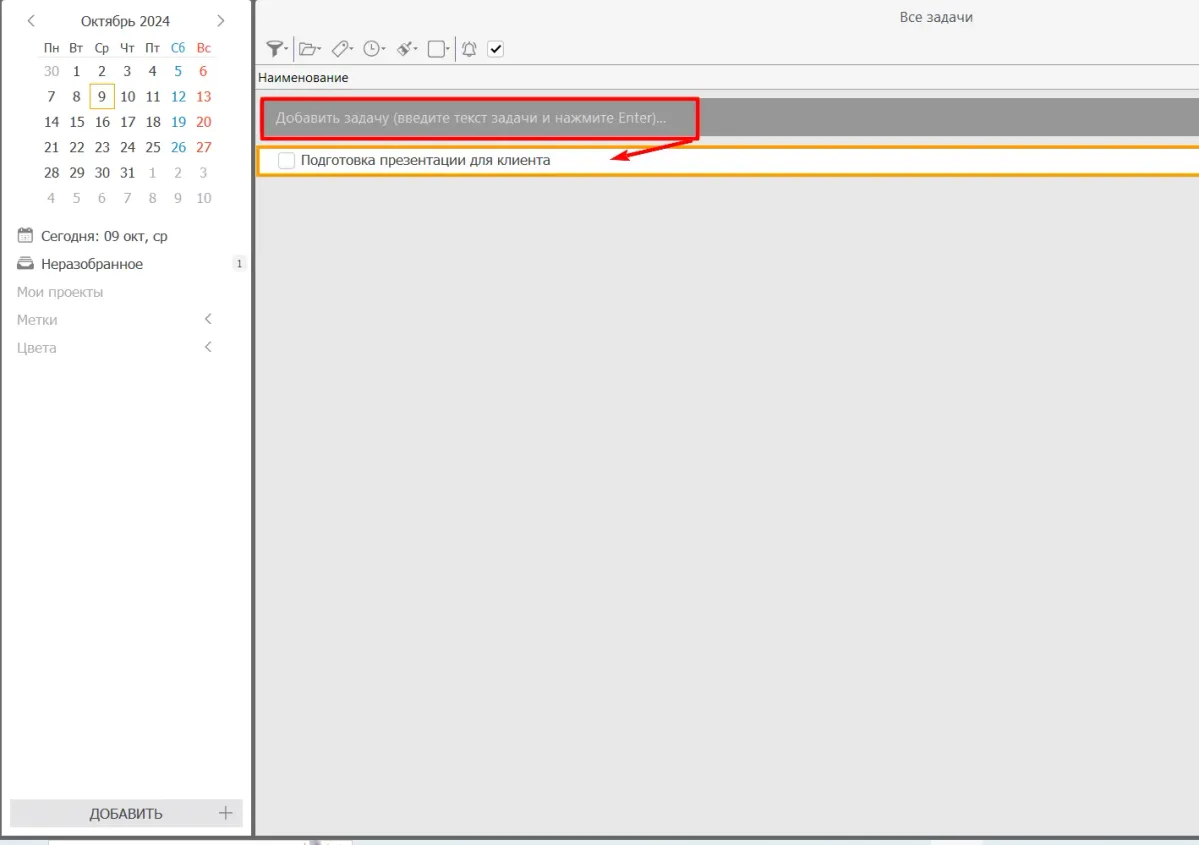The image size is (1199, 845).
Task: Click the paintbrush color icon in toolbar
Action: click(x=406, y=49)
